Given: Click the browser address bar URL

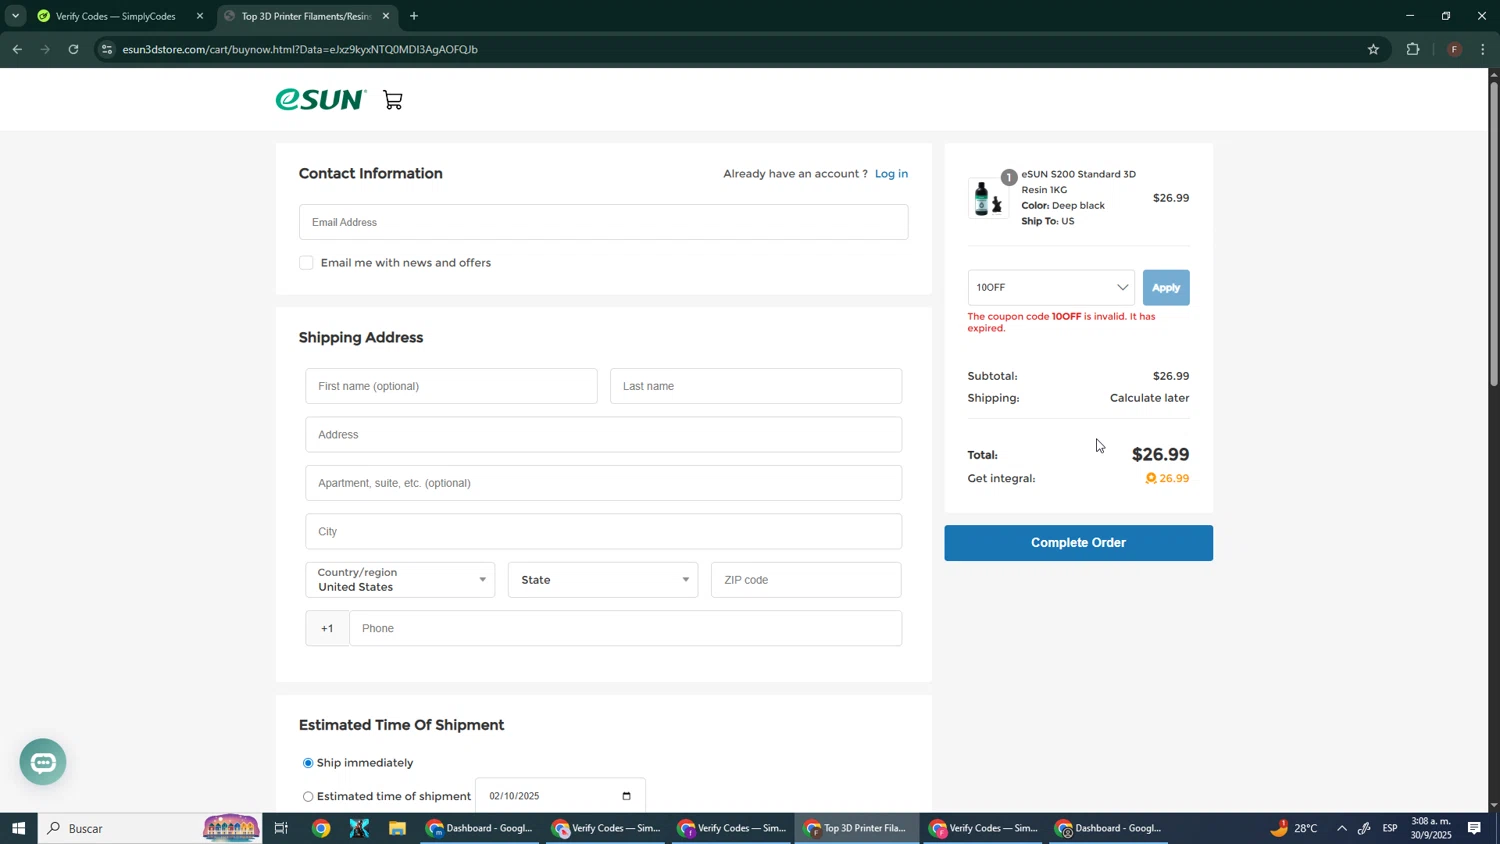Looking at the screenshot, I should pyautogui.click(x=300, y=49).
